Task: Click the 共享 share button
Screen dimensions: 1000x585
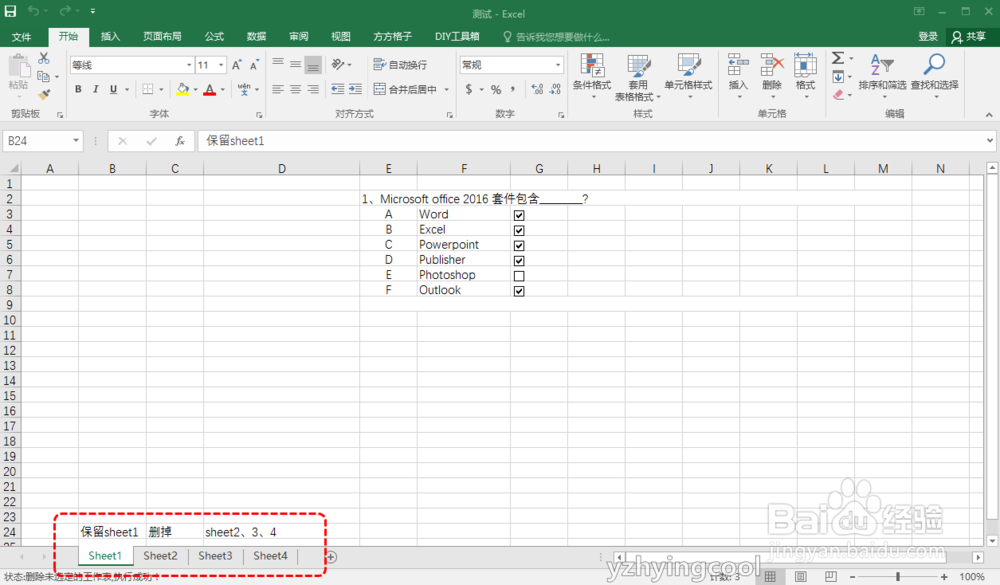Action: [x=968, y=36]
